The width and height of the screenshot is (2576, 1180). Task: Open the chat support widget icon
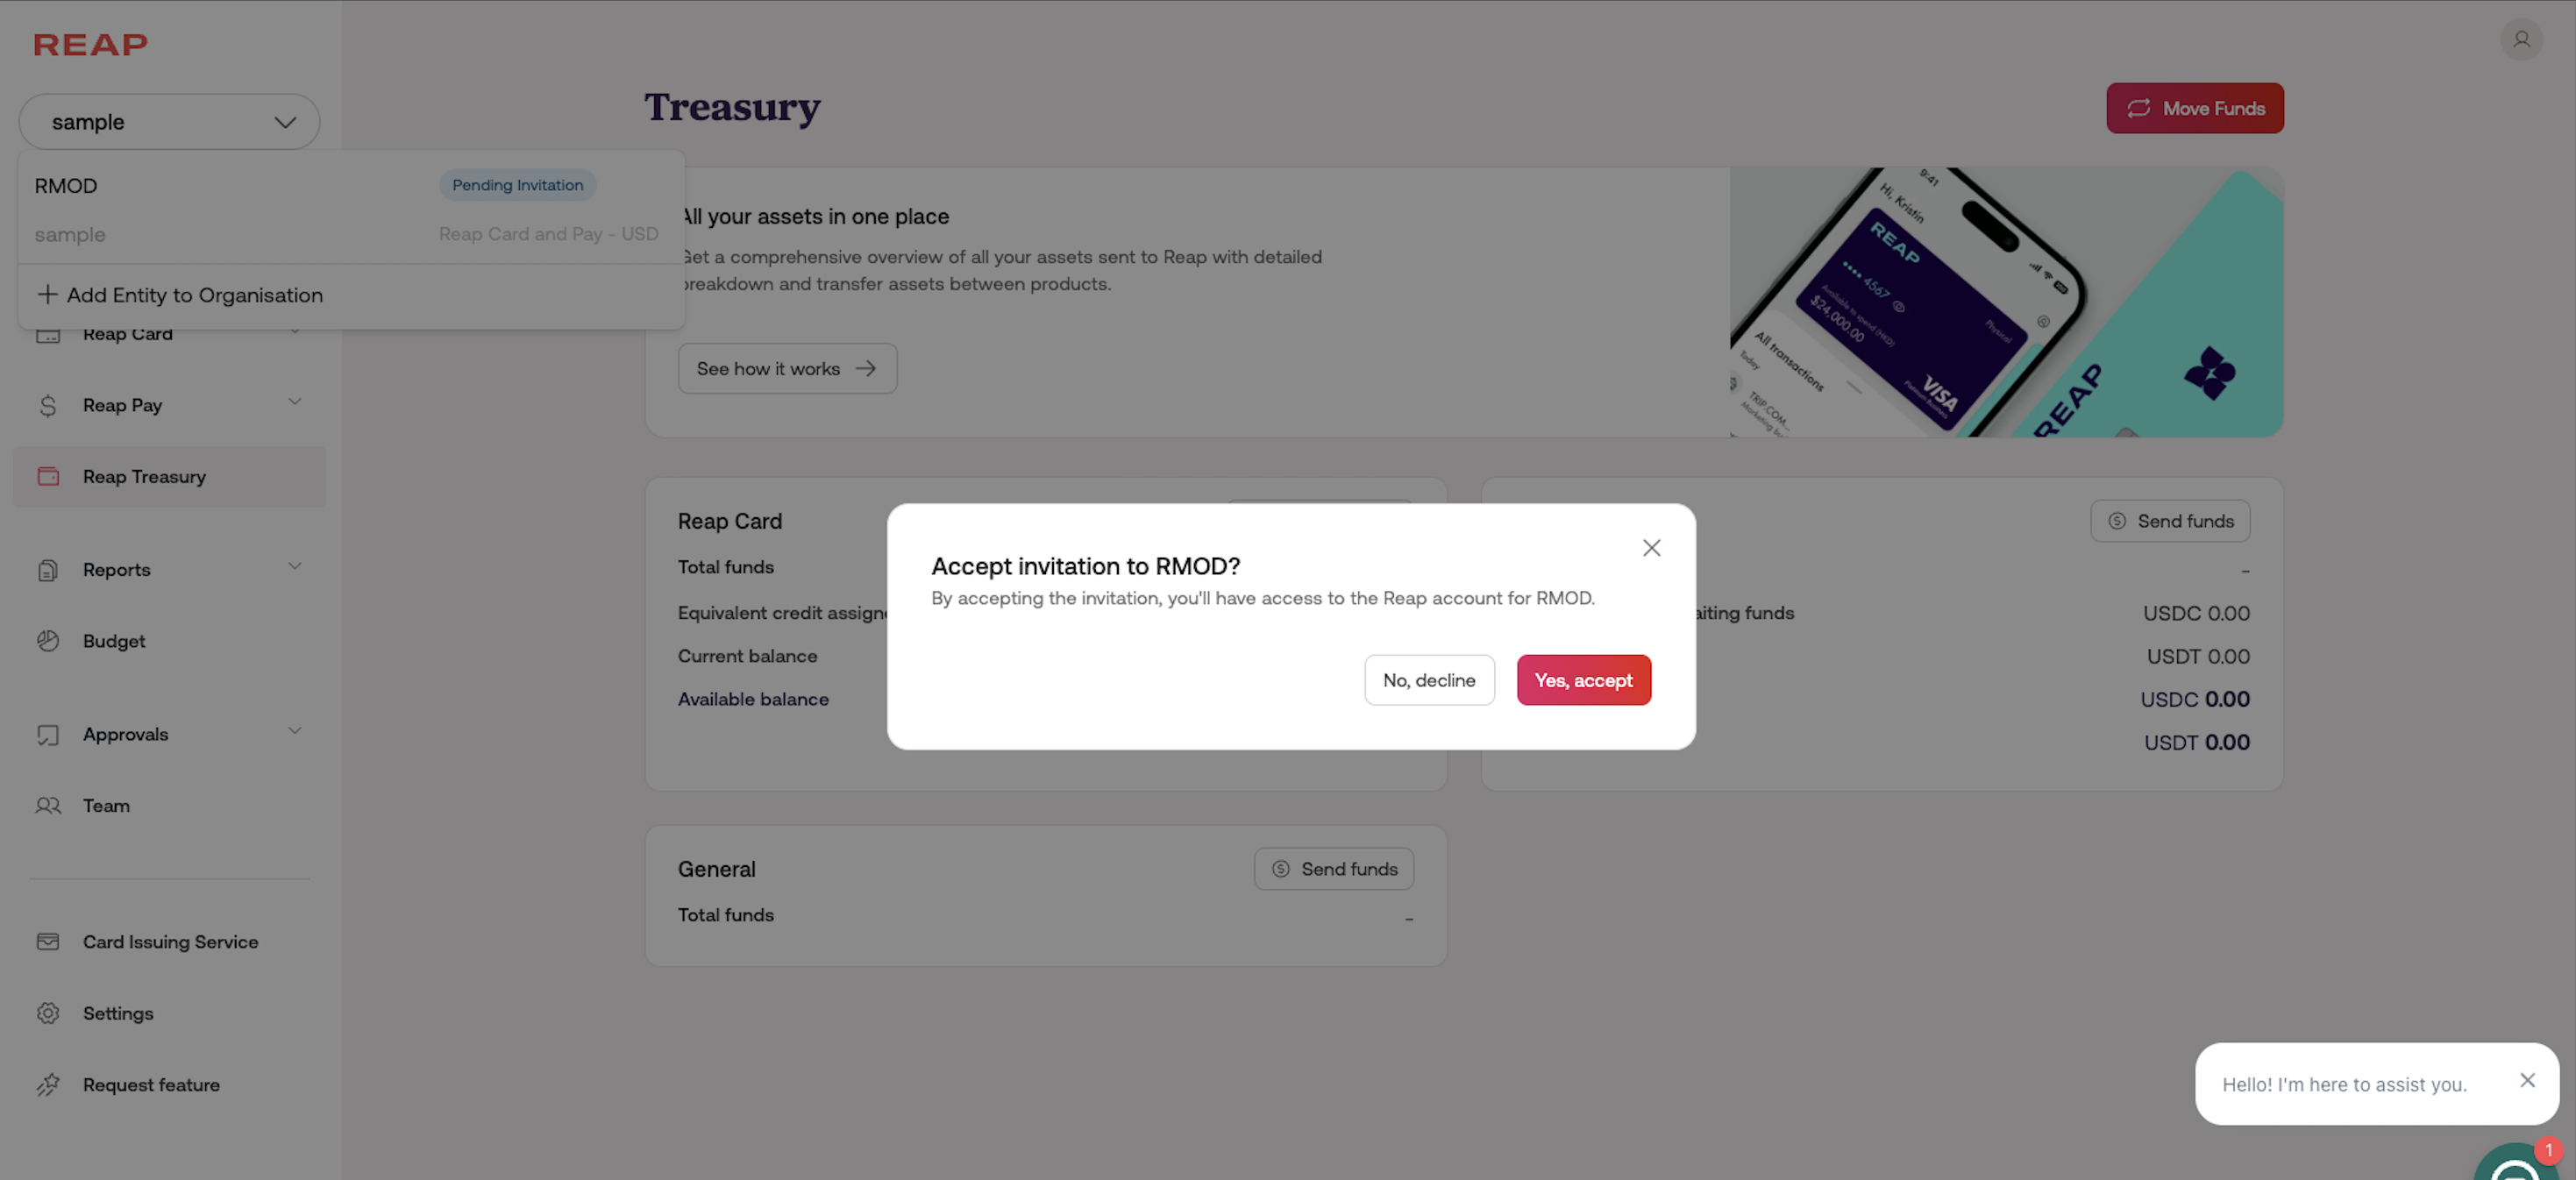coord(2515,1166)
